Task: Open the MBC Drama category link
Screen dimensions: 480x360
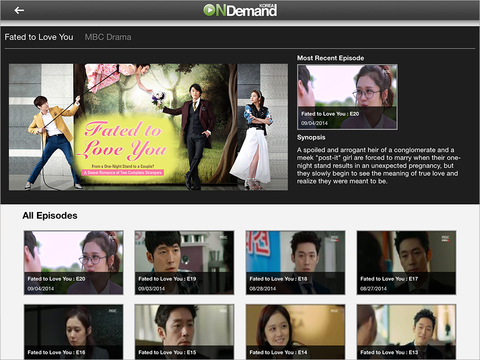Action: tap(108, 37)
